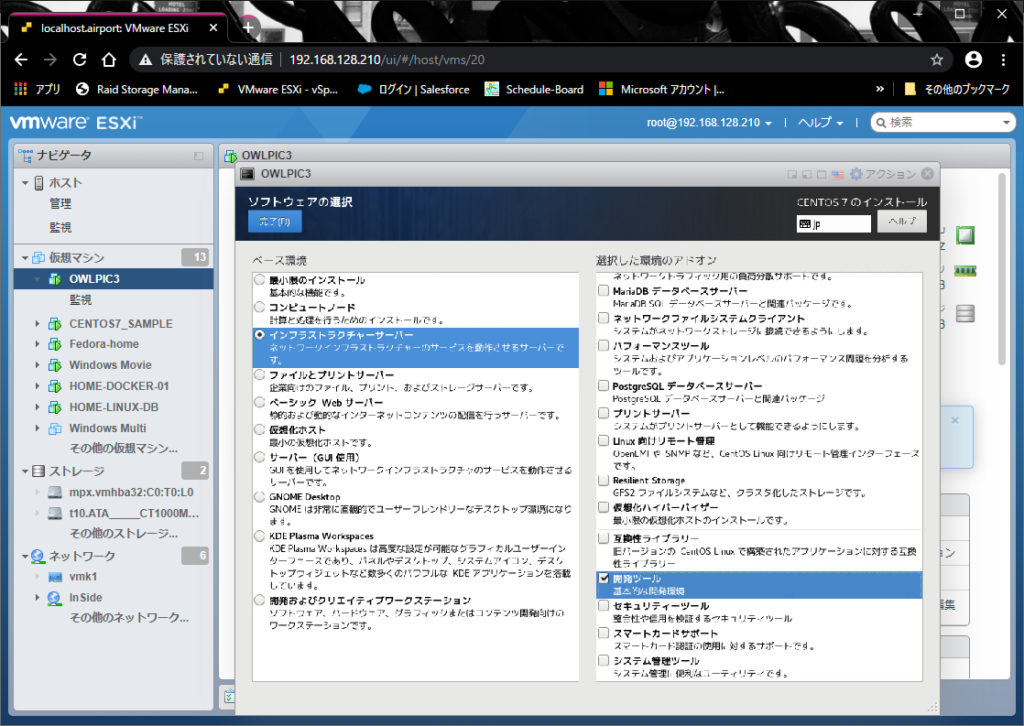The image size is (1024, 726).
Task: Open the Chrome profile avatar icon
Action: coord(973,59)
